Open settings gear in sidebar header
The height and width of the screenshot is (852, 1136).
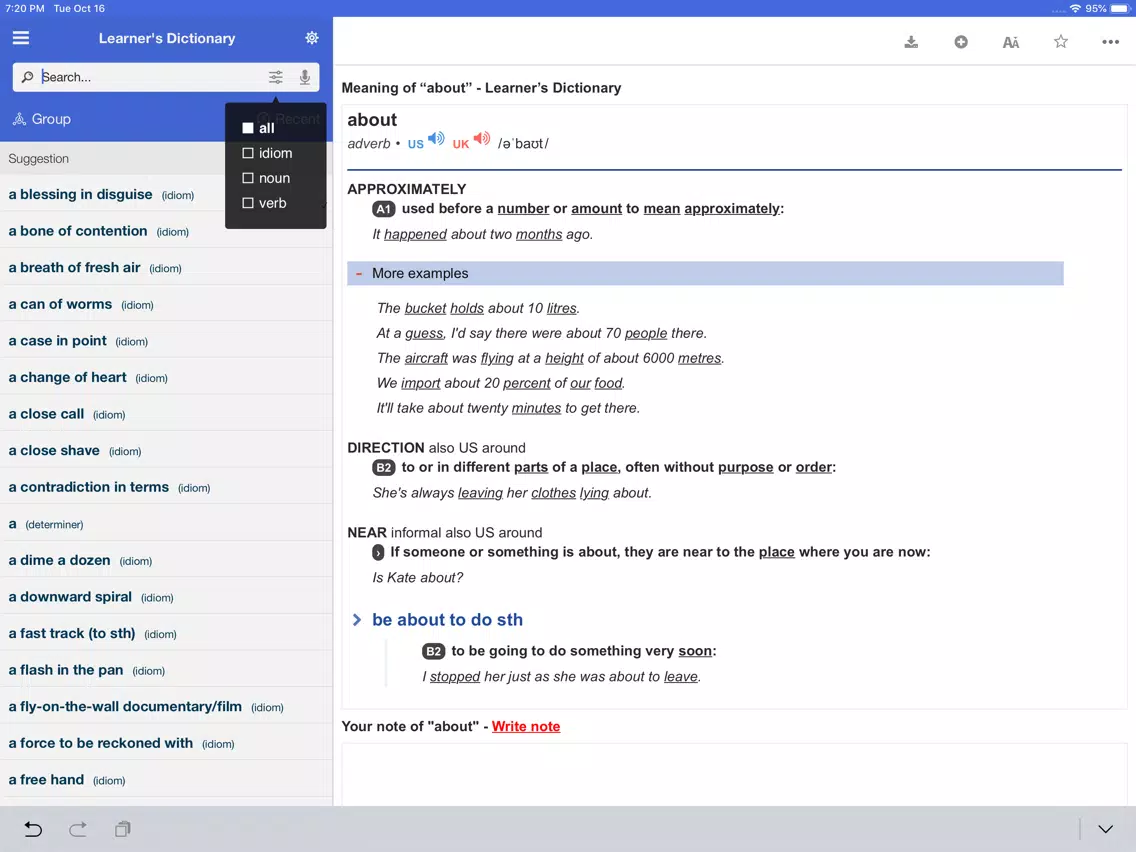pos(312,38)
